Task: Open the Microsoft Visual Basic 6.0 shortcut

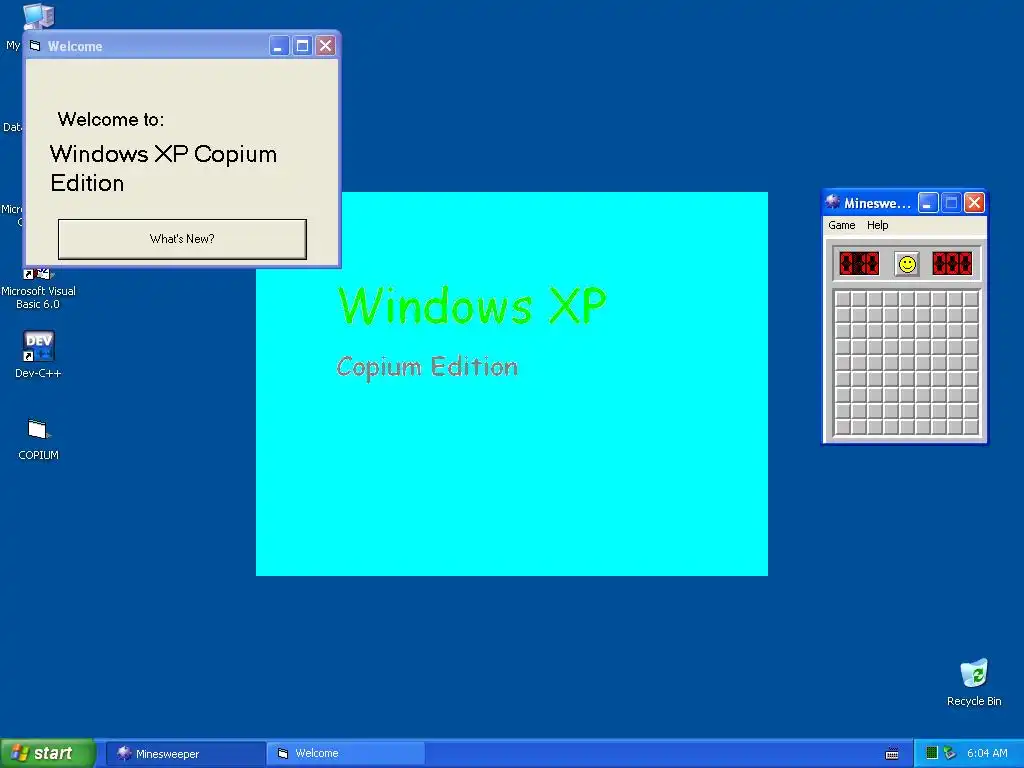Action: pos(38,289)
